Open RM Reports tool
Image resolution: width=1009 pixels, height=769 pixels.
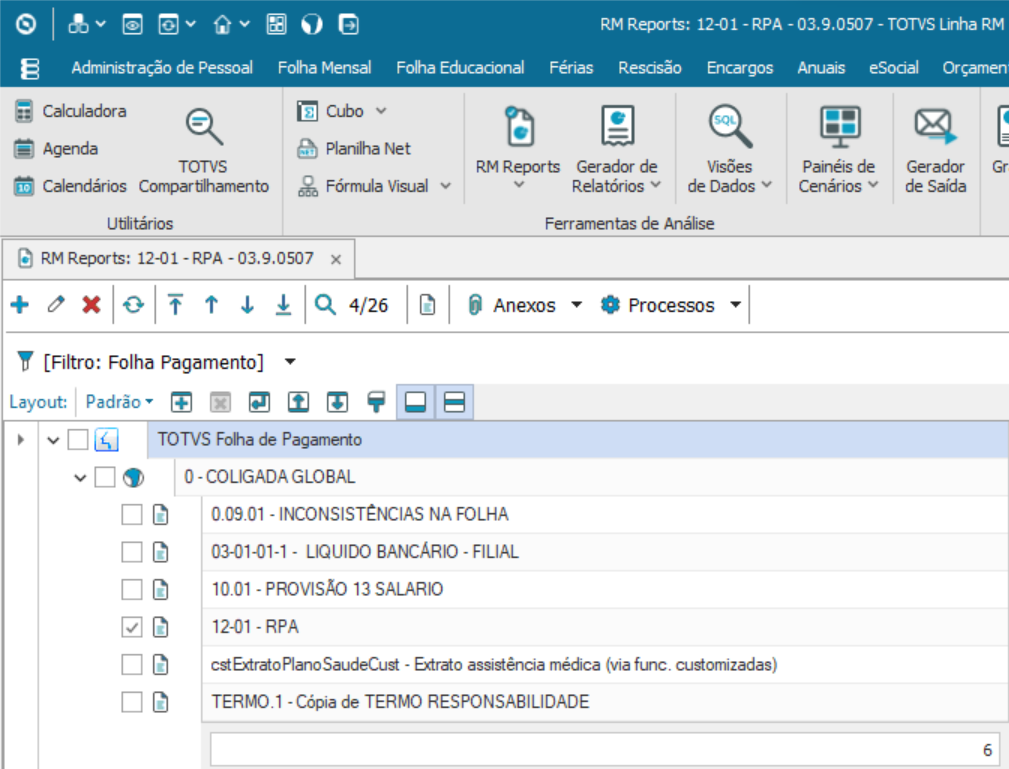518,149
